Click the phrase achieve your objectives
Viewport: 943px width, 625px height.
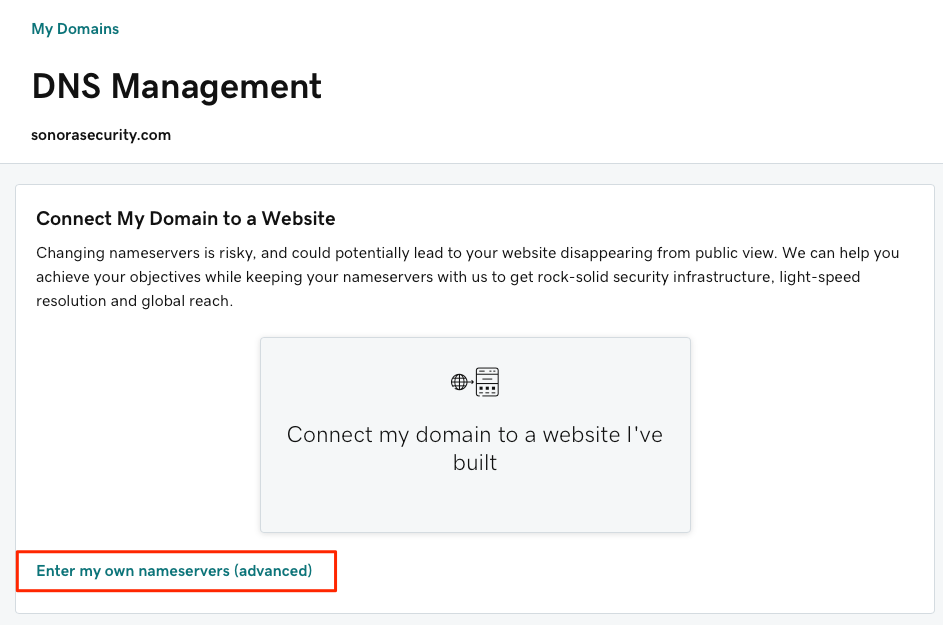pos(118,277)
